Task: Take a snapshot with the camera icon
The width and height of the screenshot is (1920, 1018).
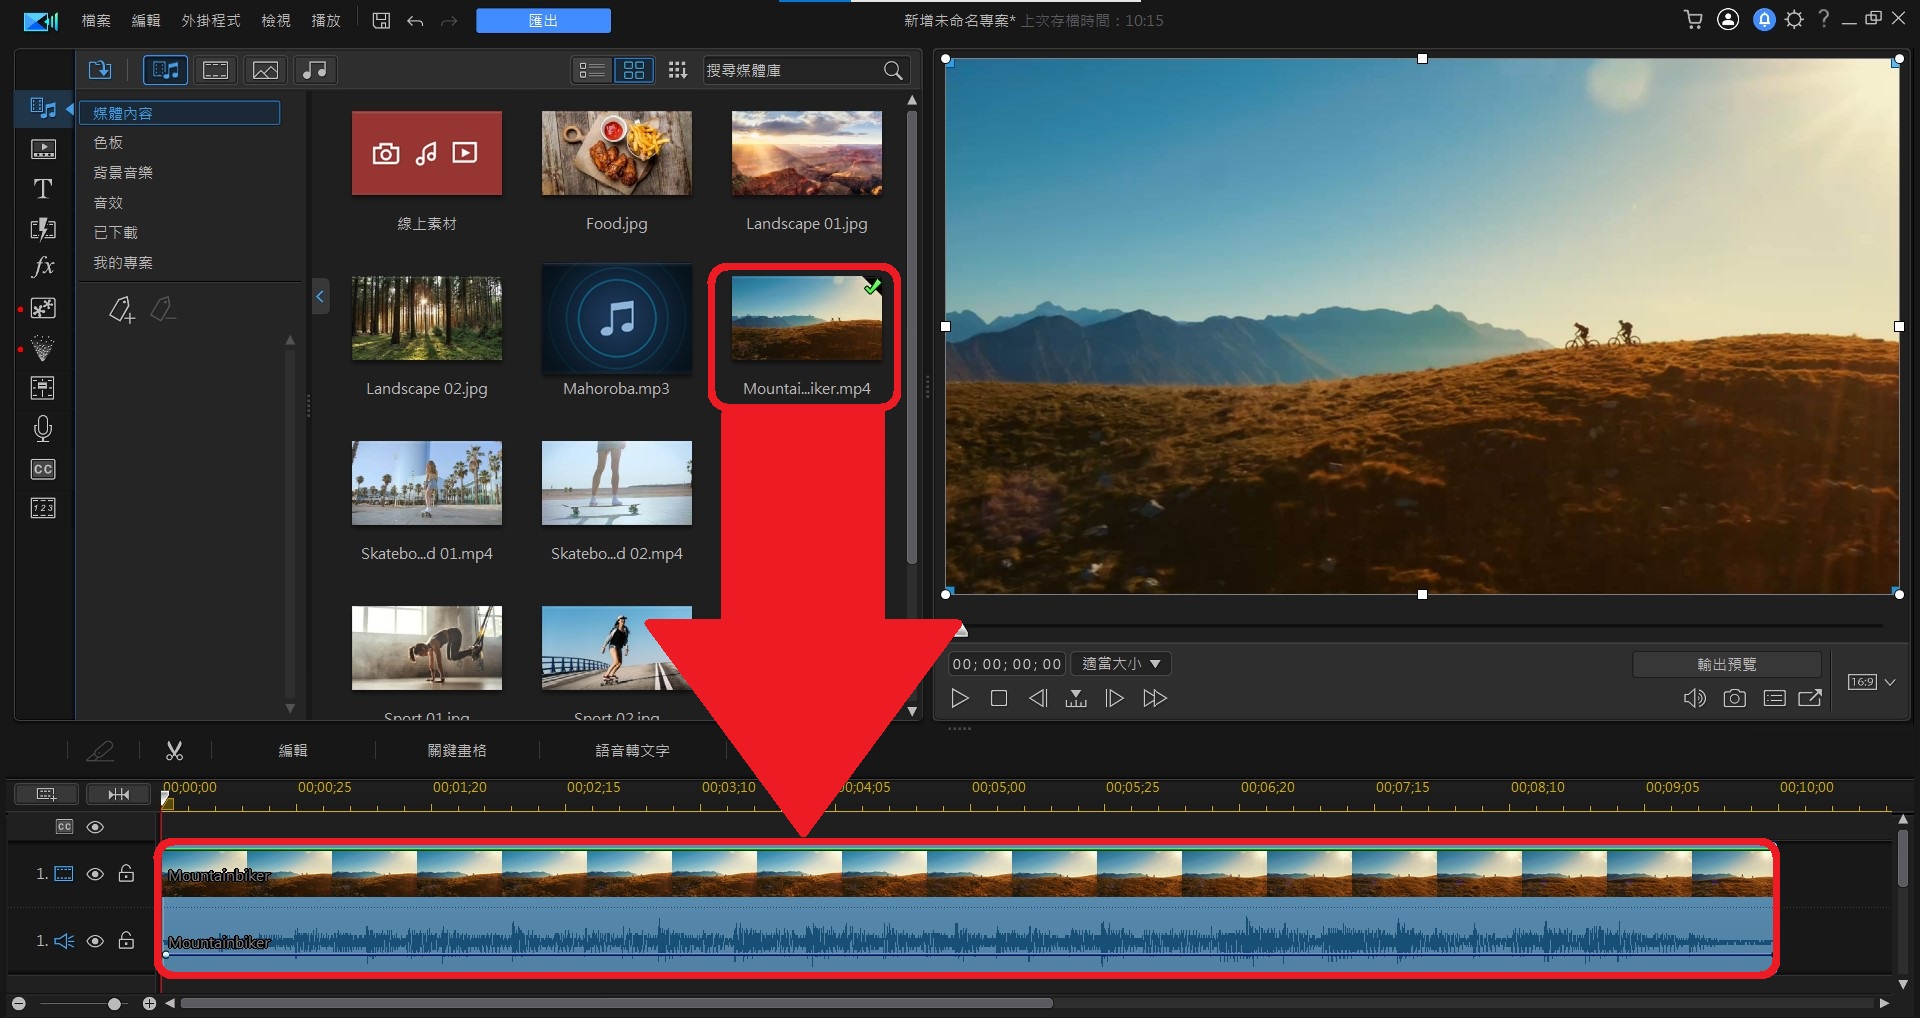Action: [x=1734, y=698]
